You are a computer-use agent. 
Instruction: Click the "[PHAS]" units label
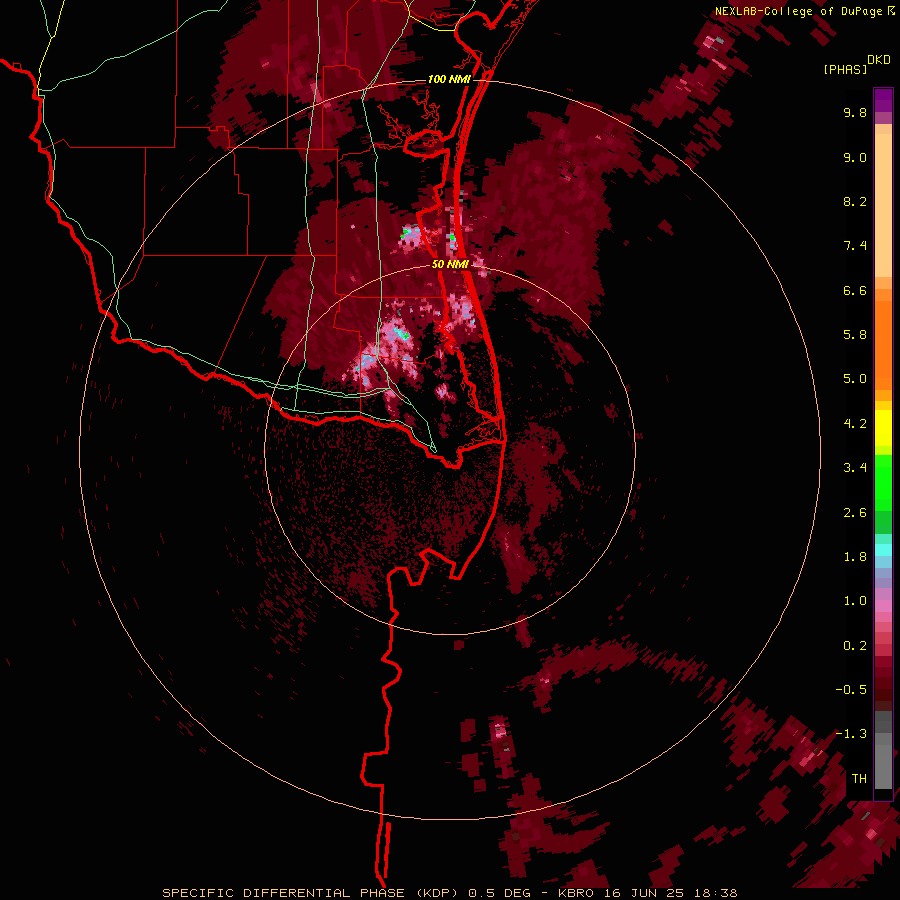pyautogui.click(x=845, y=69)
